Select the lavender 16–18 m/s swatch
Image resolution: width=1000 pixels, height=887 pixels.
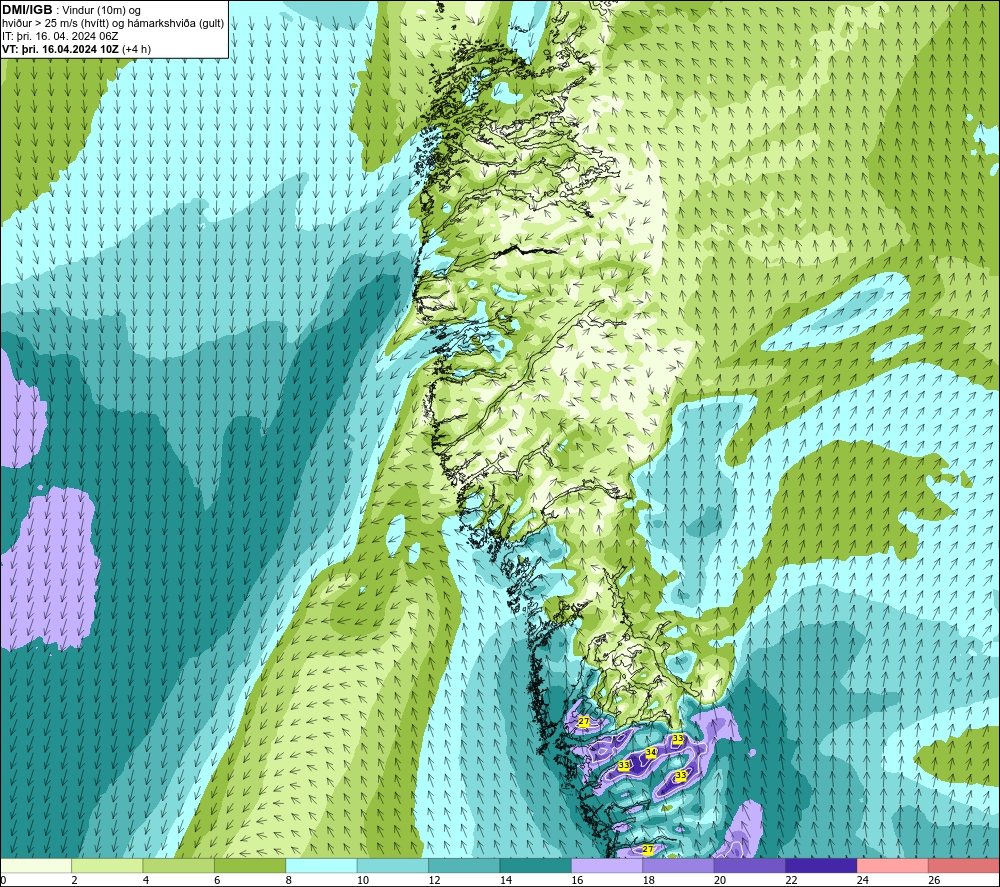(607, 865)
